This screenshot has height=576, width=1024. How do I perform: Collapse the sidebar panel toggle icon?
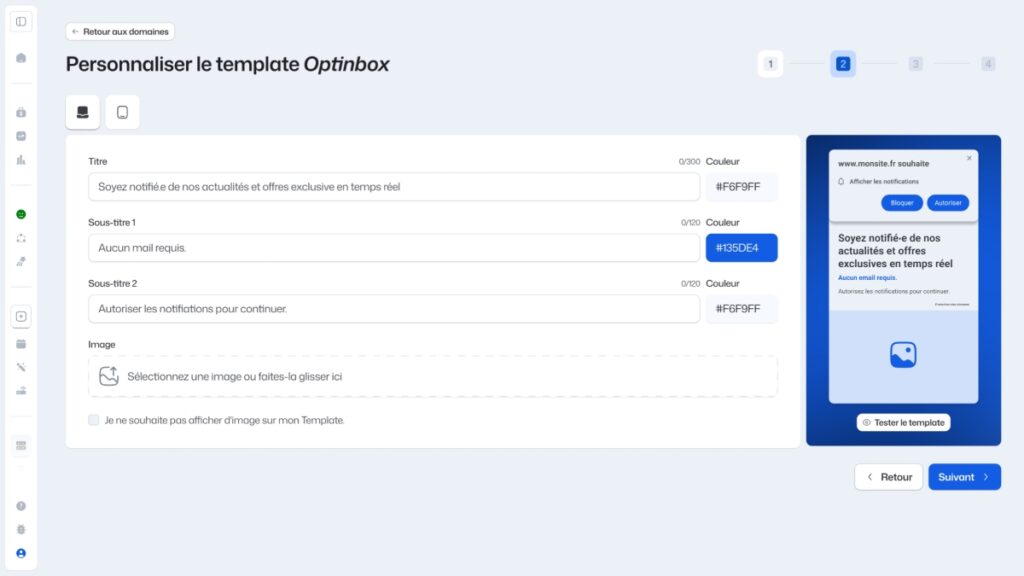pos(21,21)
